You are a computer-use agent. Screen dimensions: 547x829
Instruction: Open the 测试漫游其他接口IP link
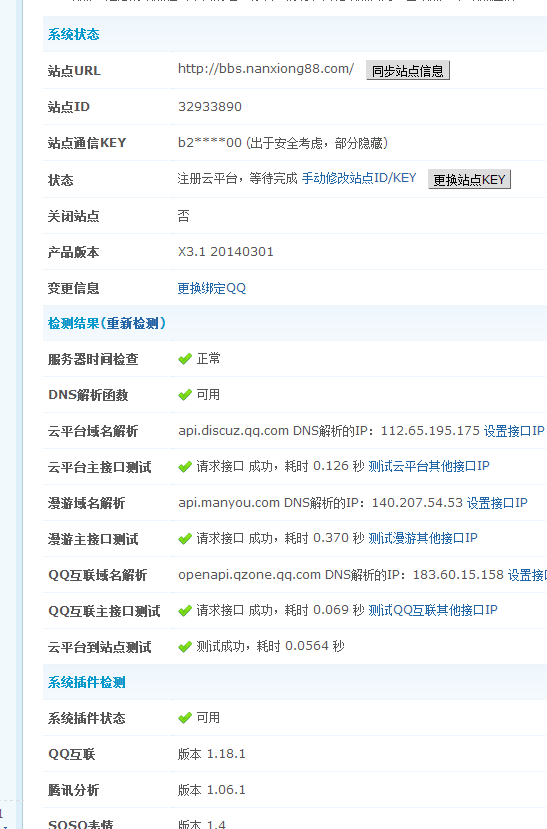click(x=423, y=538)
